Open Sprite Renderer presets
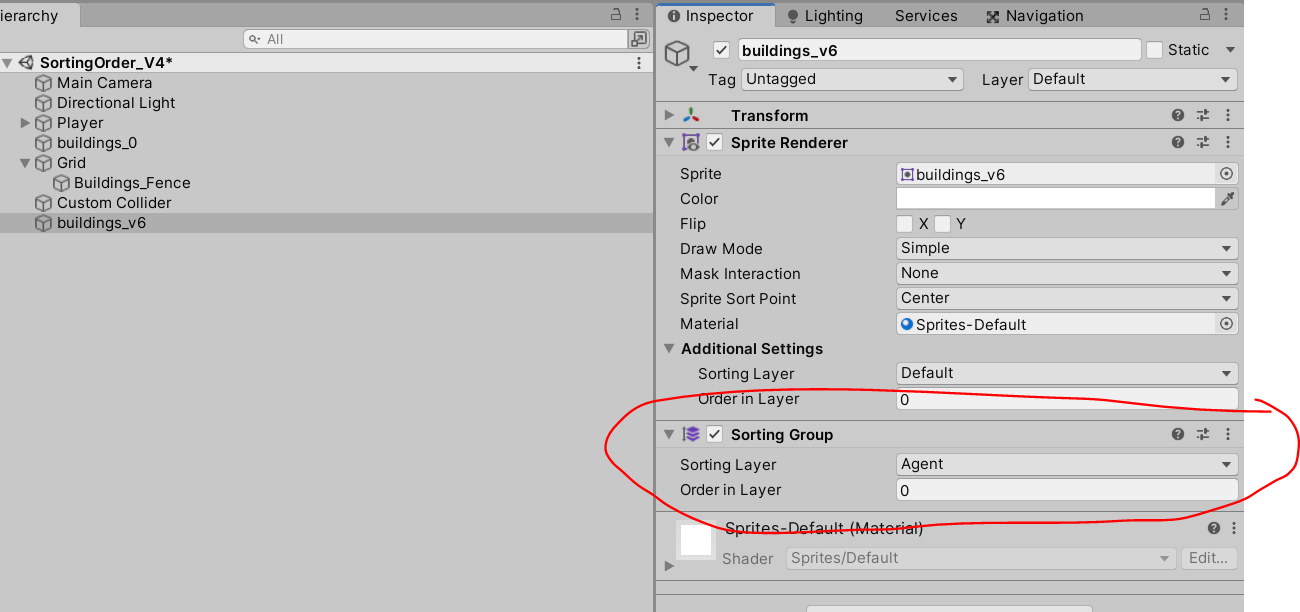Image resolution: width=1300 pixels, height=612 pixels. pyautogui.click(x=1203, y=143)
